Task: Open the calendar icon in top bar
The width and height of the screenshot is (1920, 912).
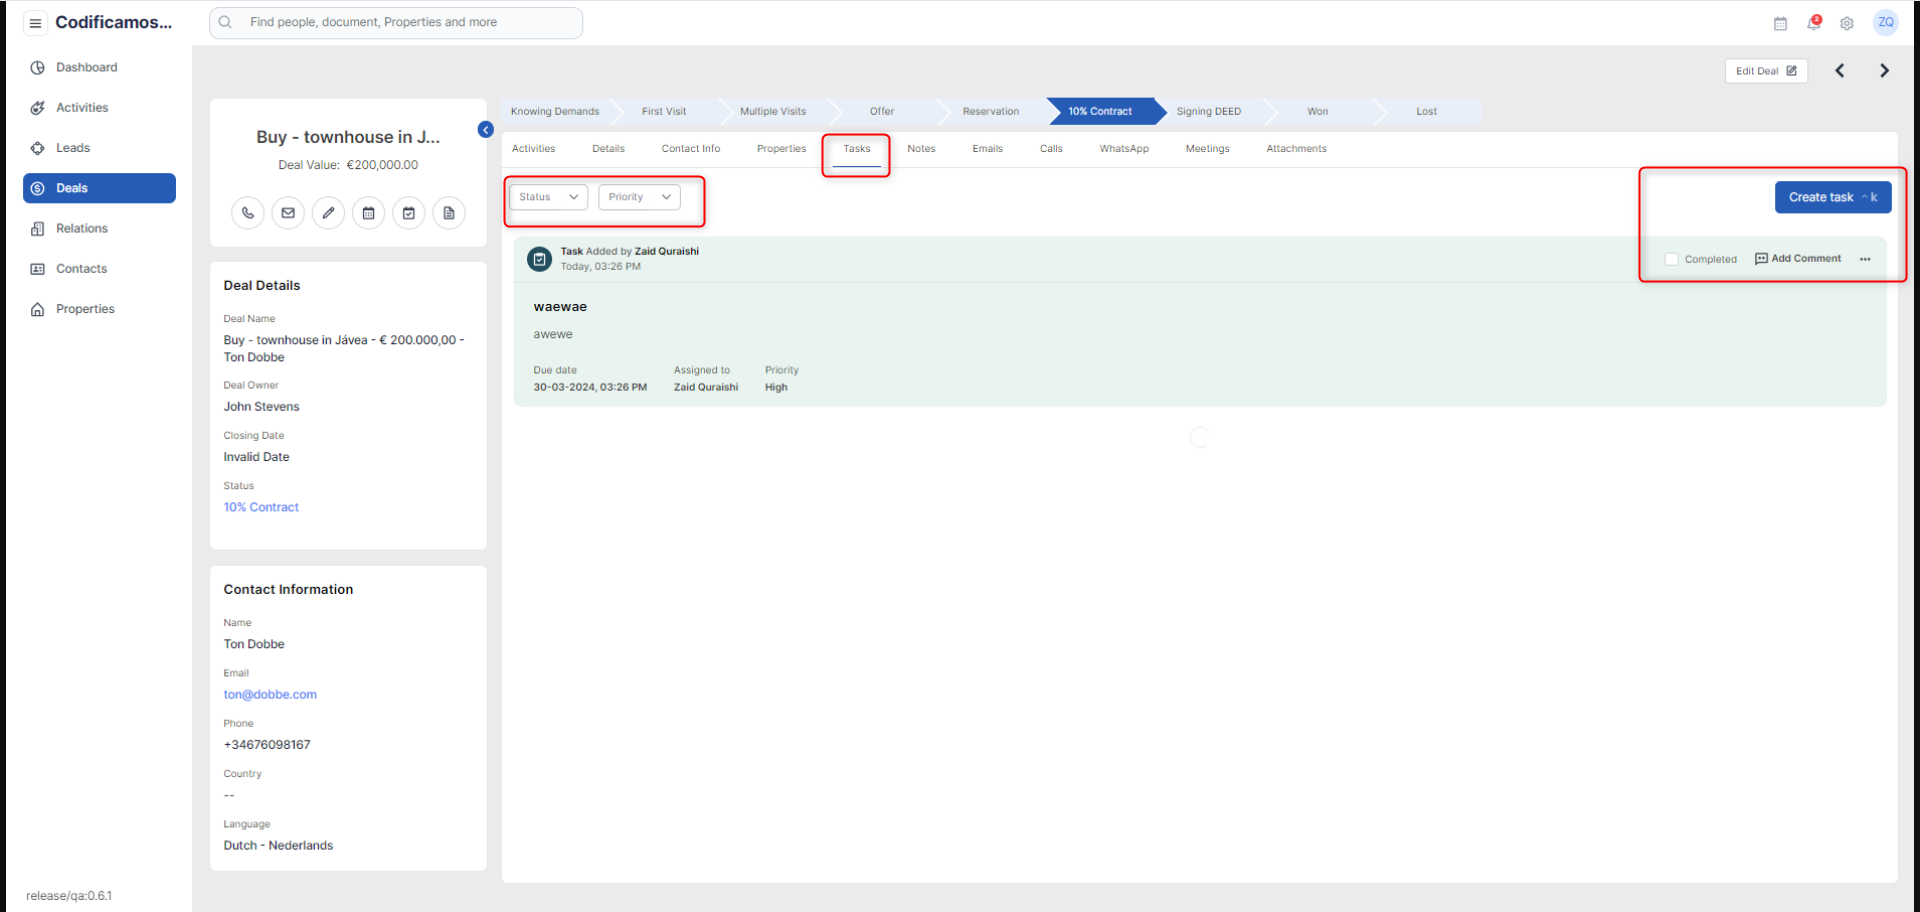Action: point(1780,23)
